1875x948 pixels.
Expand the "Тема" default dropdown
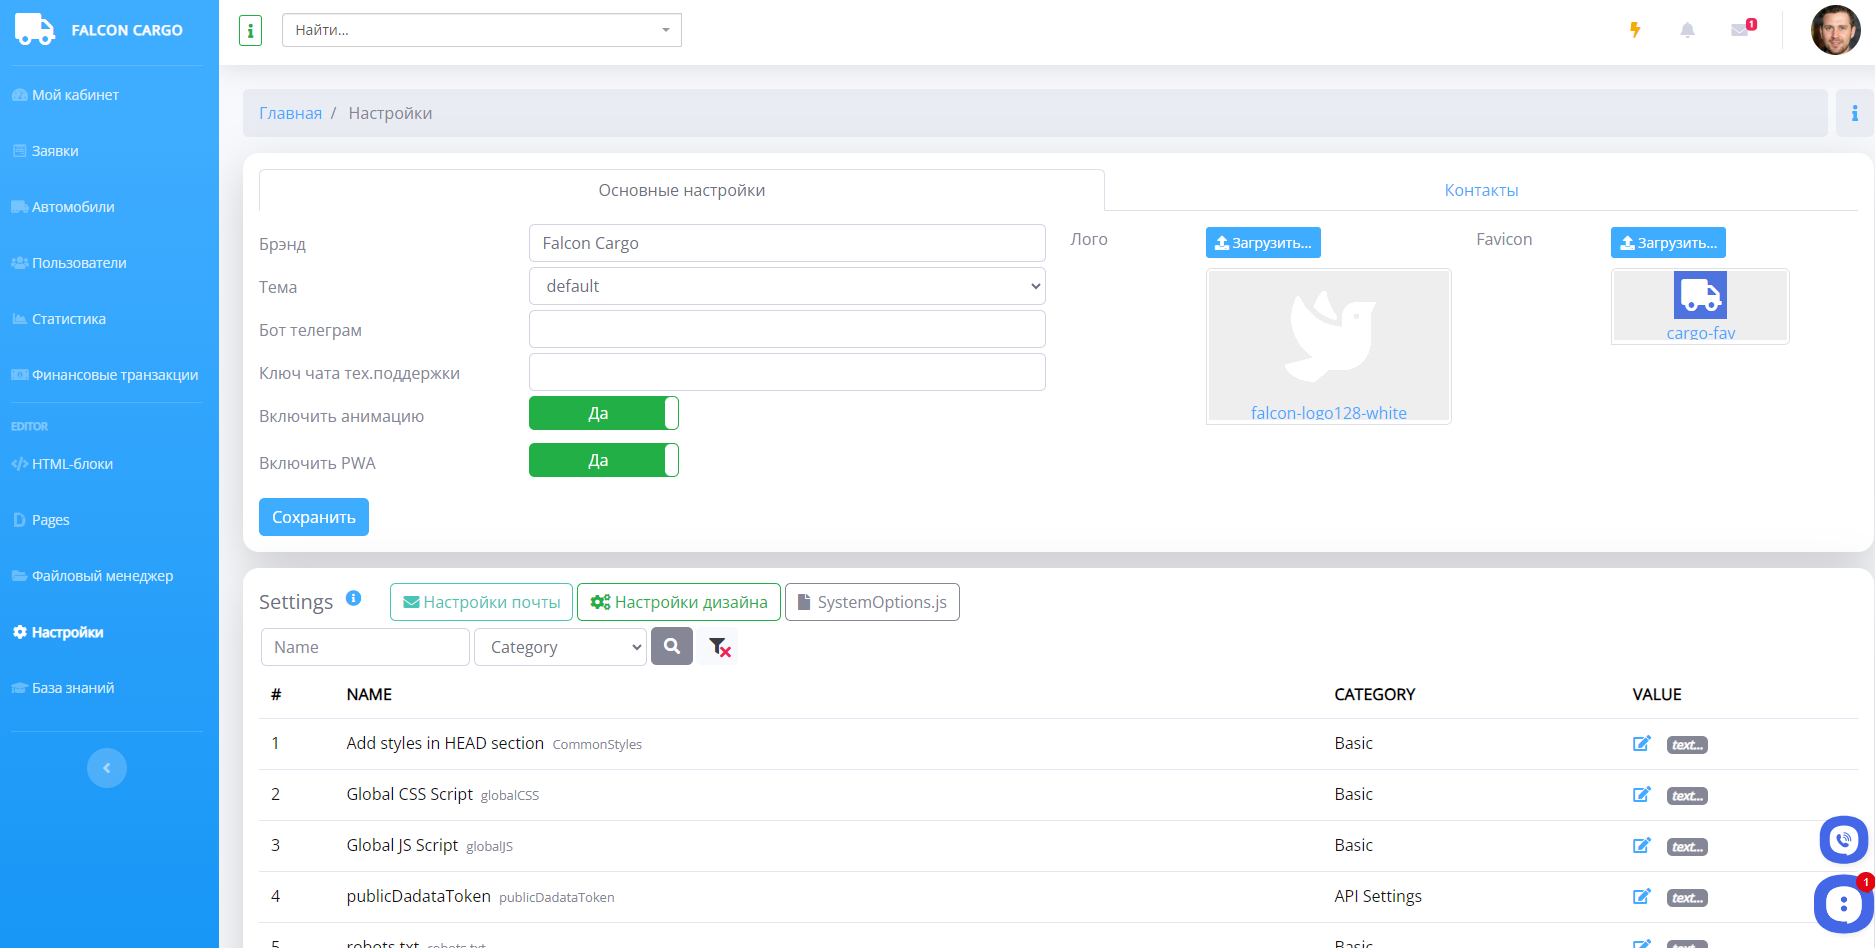click(786, 287)
